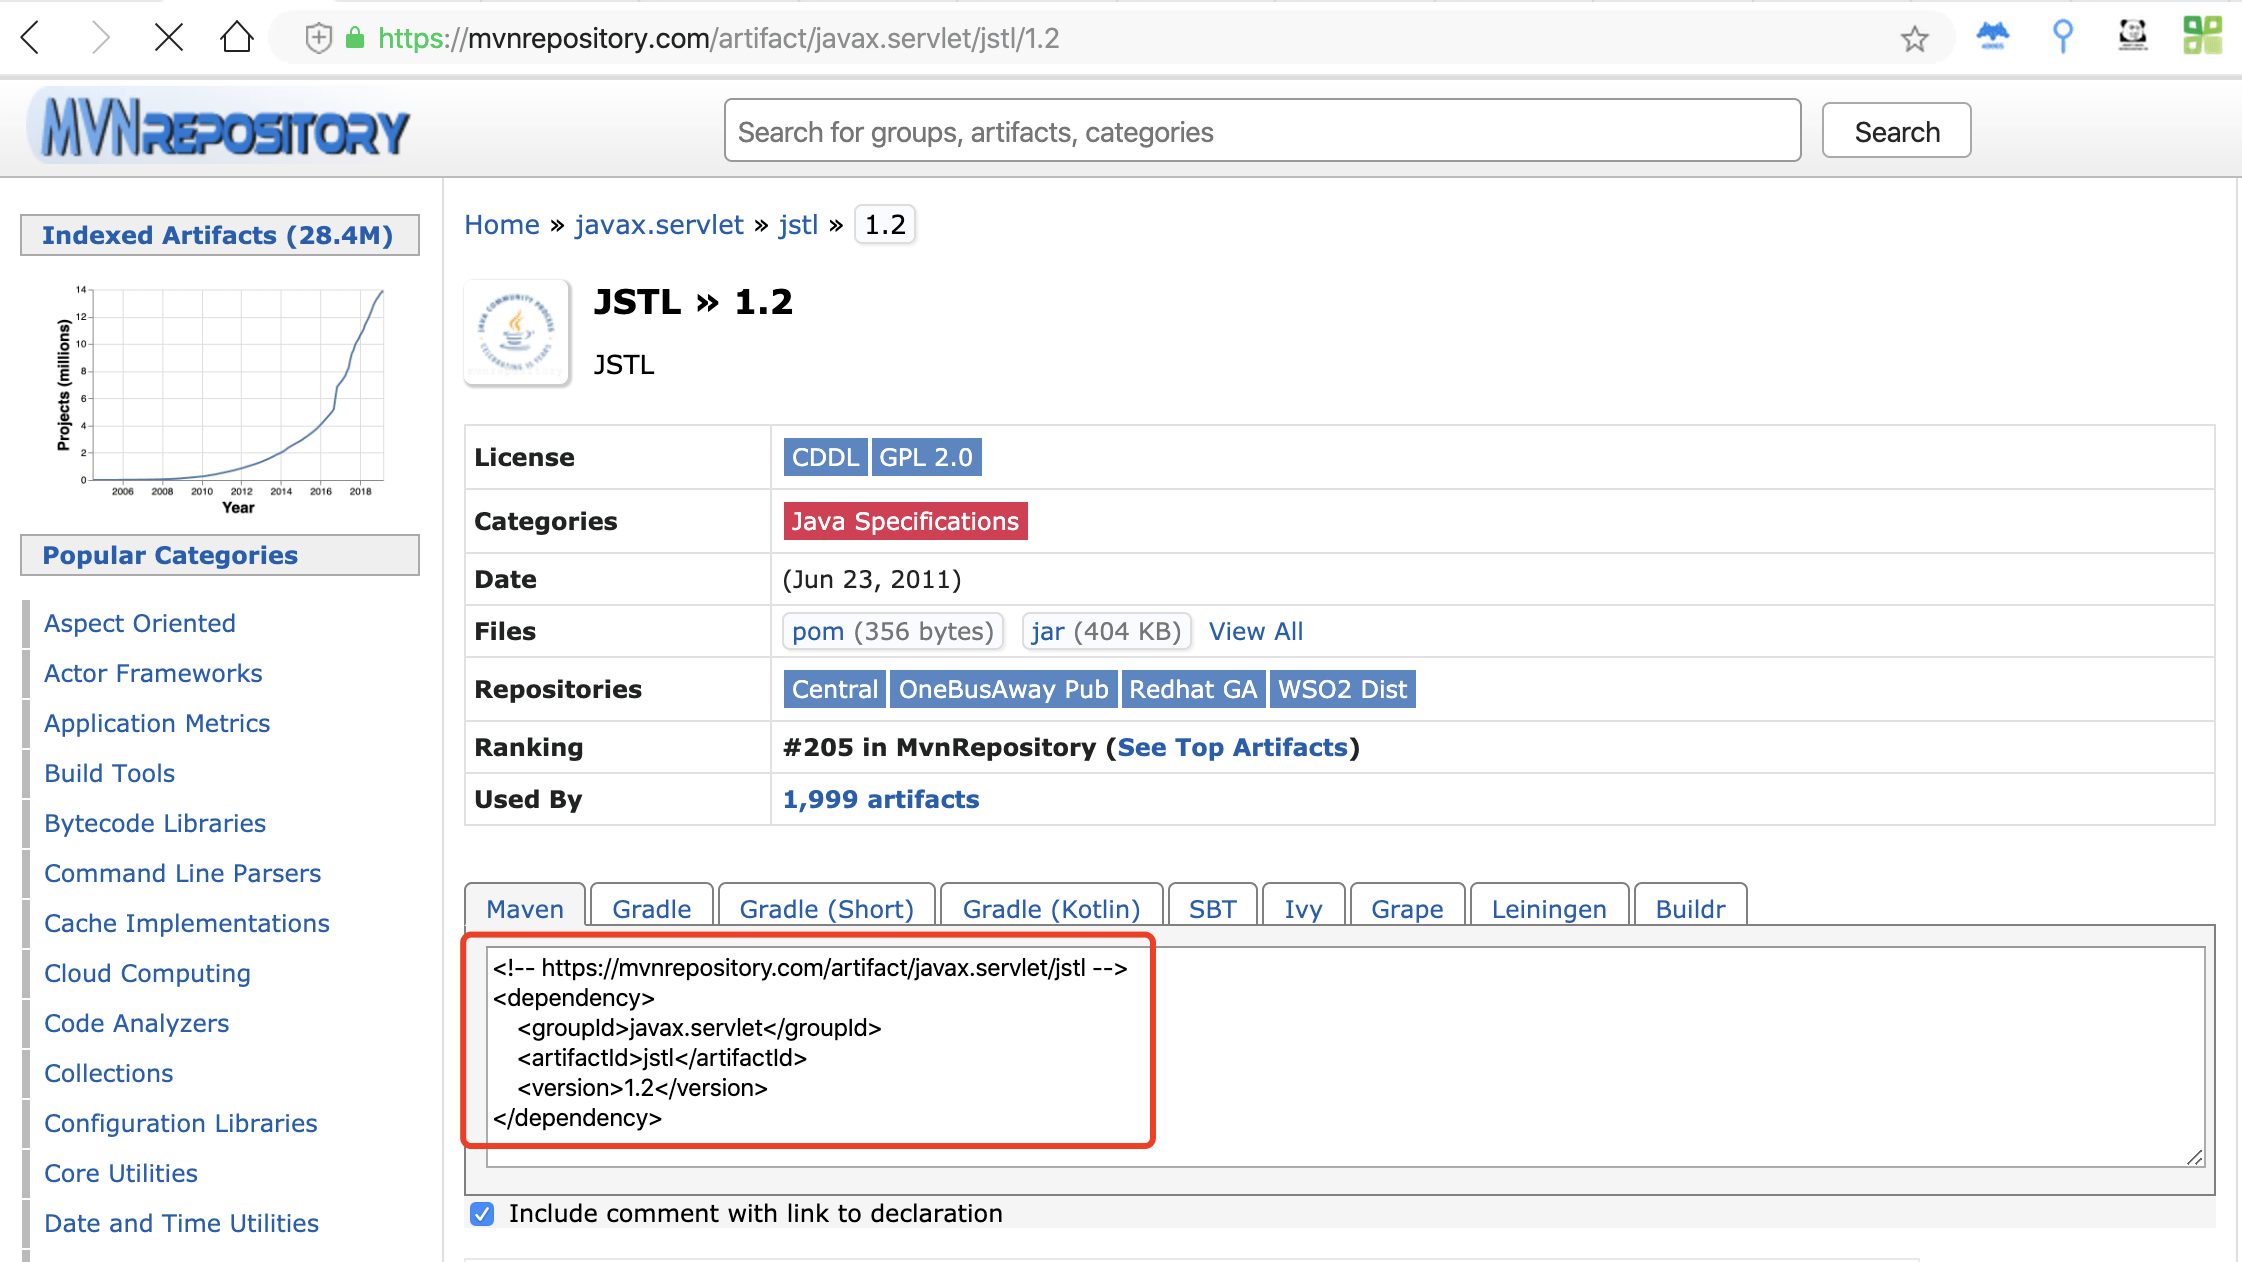Open the blue key extension icon

click(x=2062, y=36)
